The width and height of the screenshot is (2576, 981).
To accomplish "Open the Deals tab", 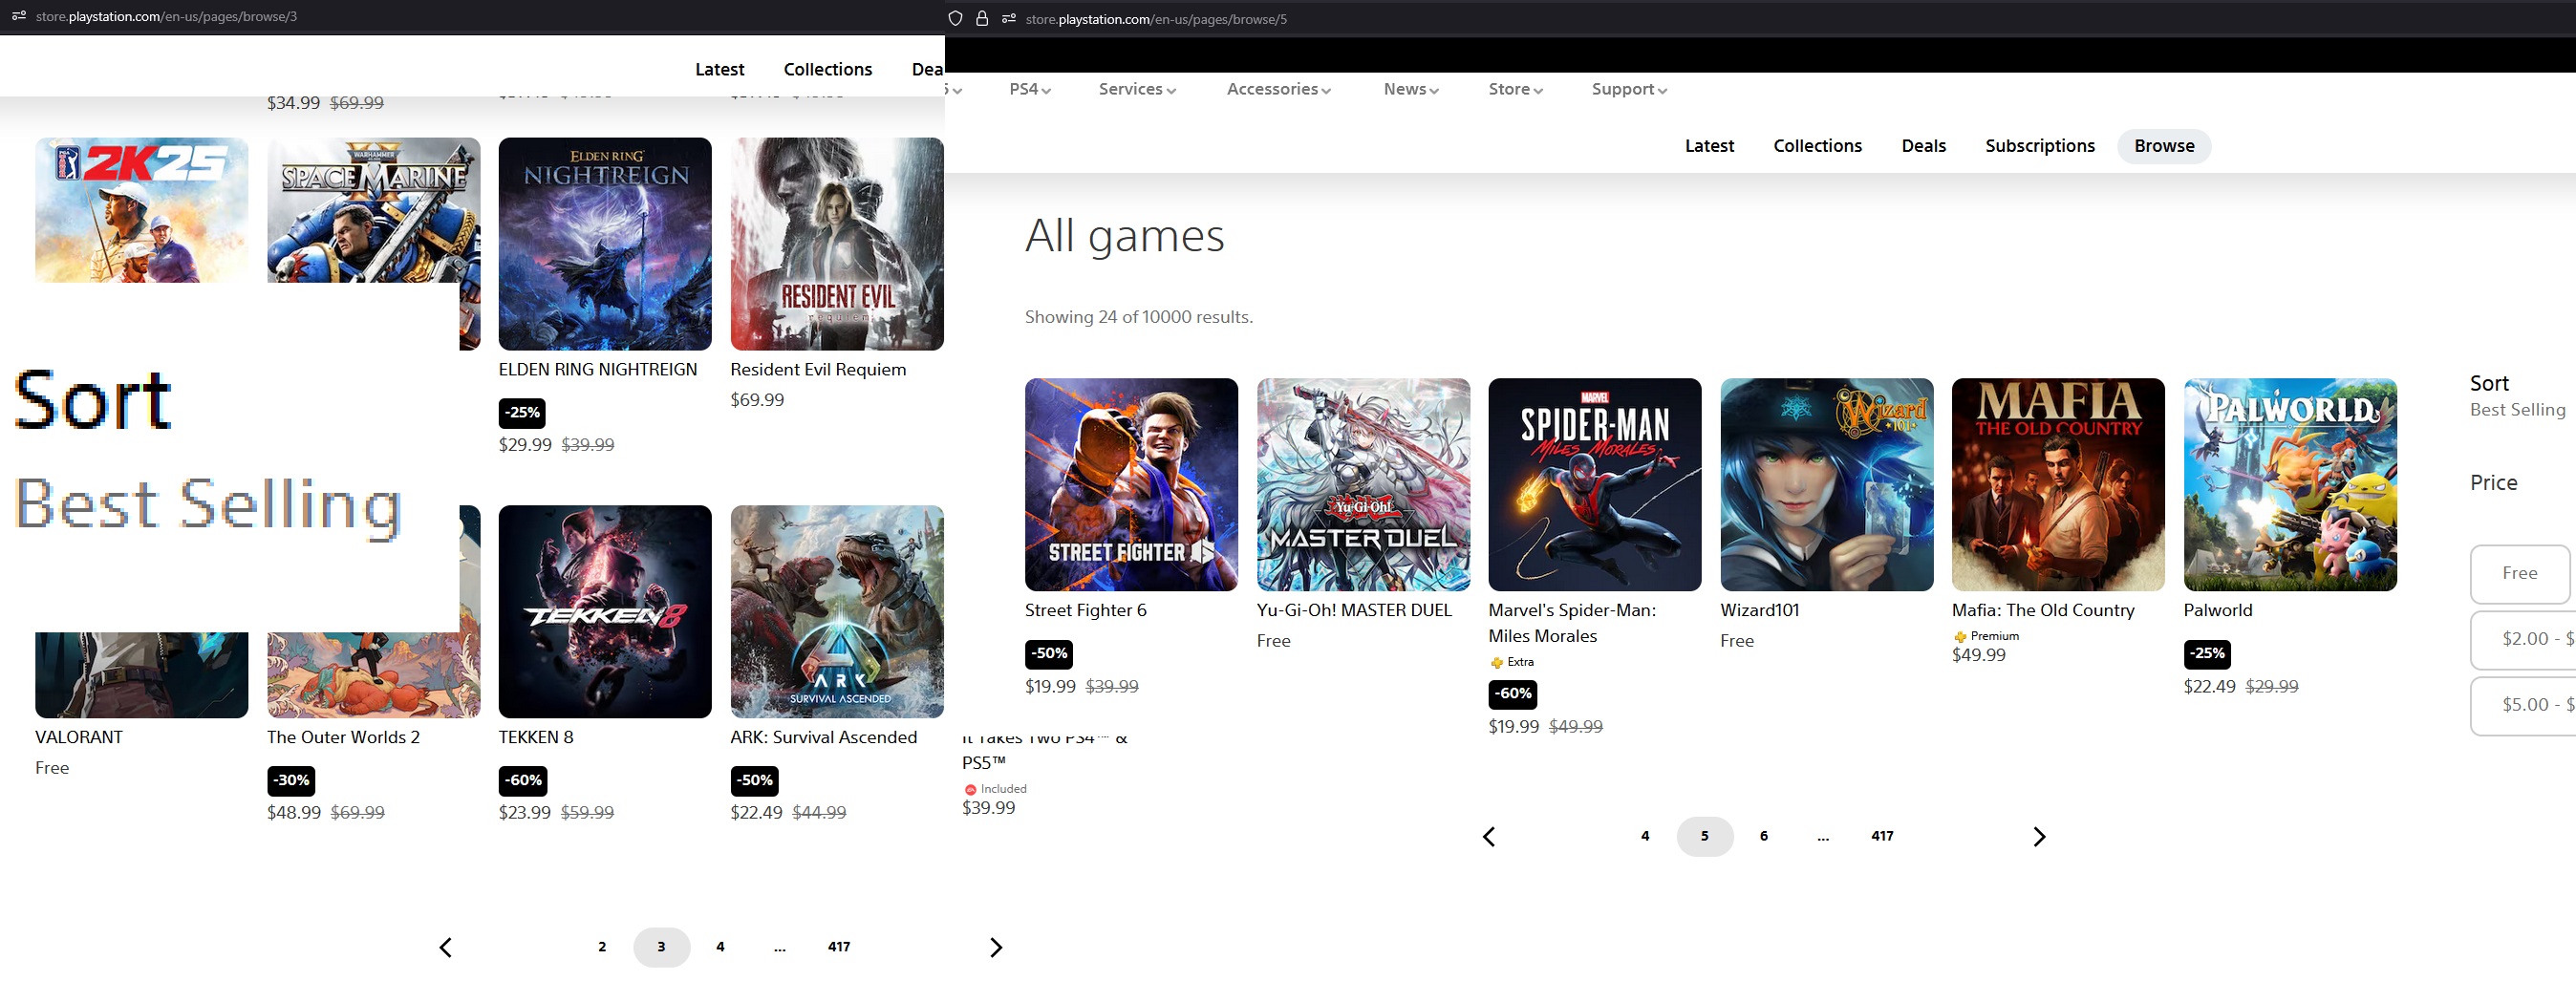I will click(x=1923, y=146).
